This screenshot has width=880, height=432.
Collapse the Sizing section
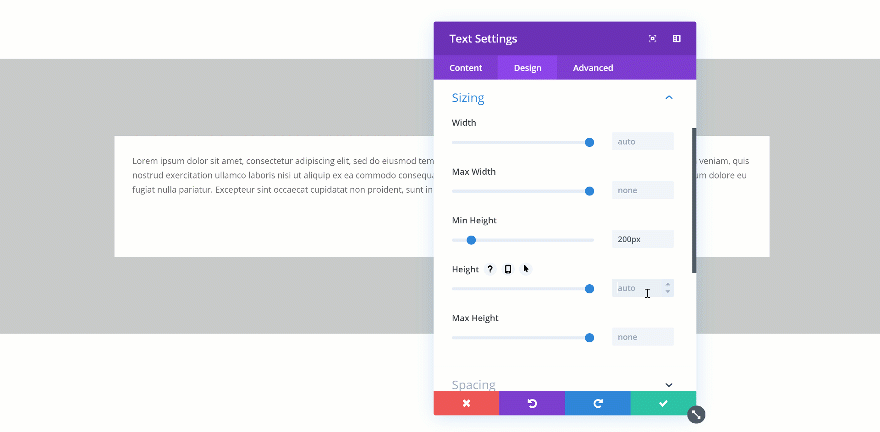coord(669,98)
